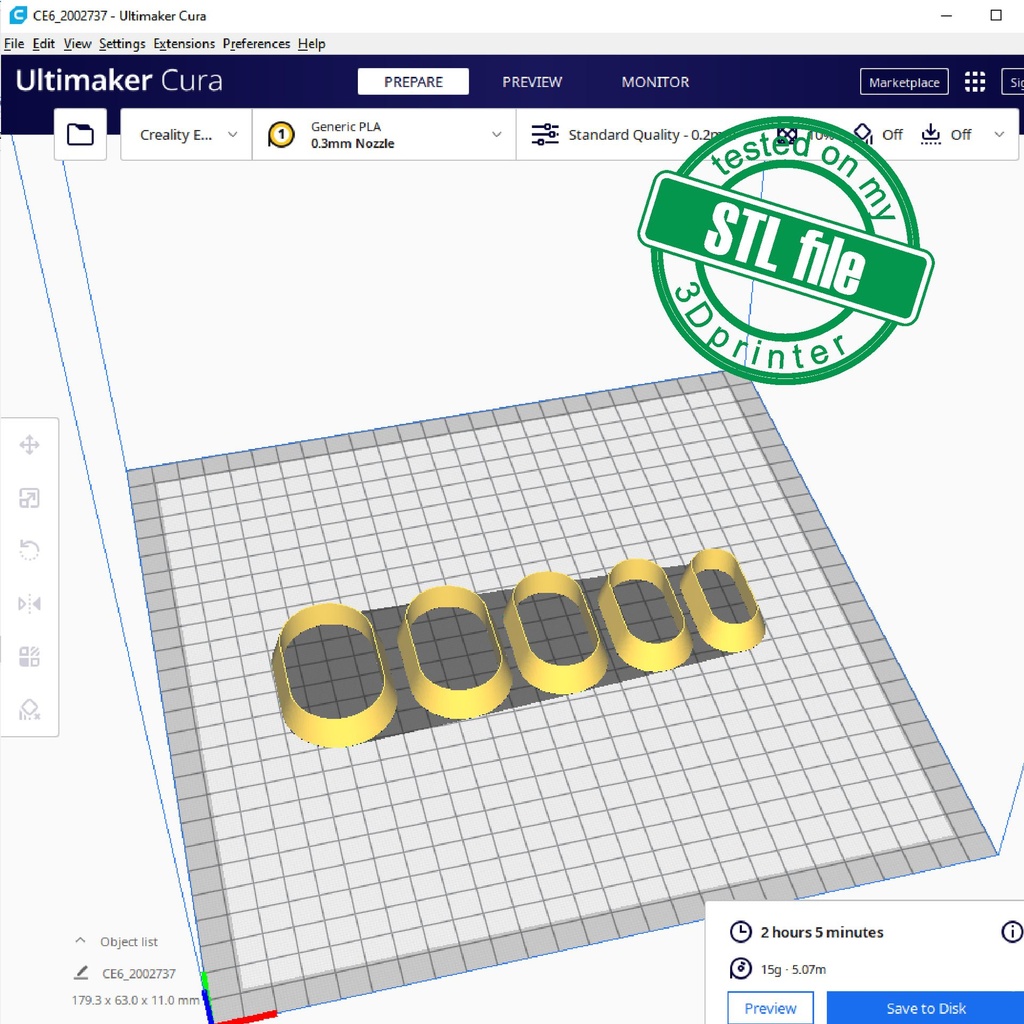Collapse the Object list panel

81,942
